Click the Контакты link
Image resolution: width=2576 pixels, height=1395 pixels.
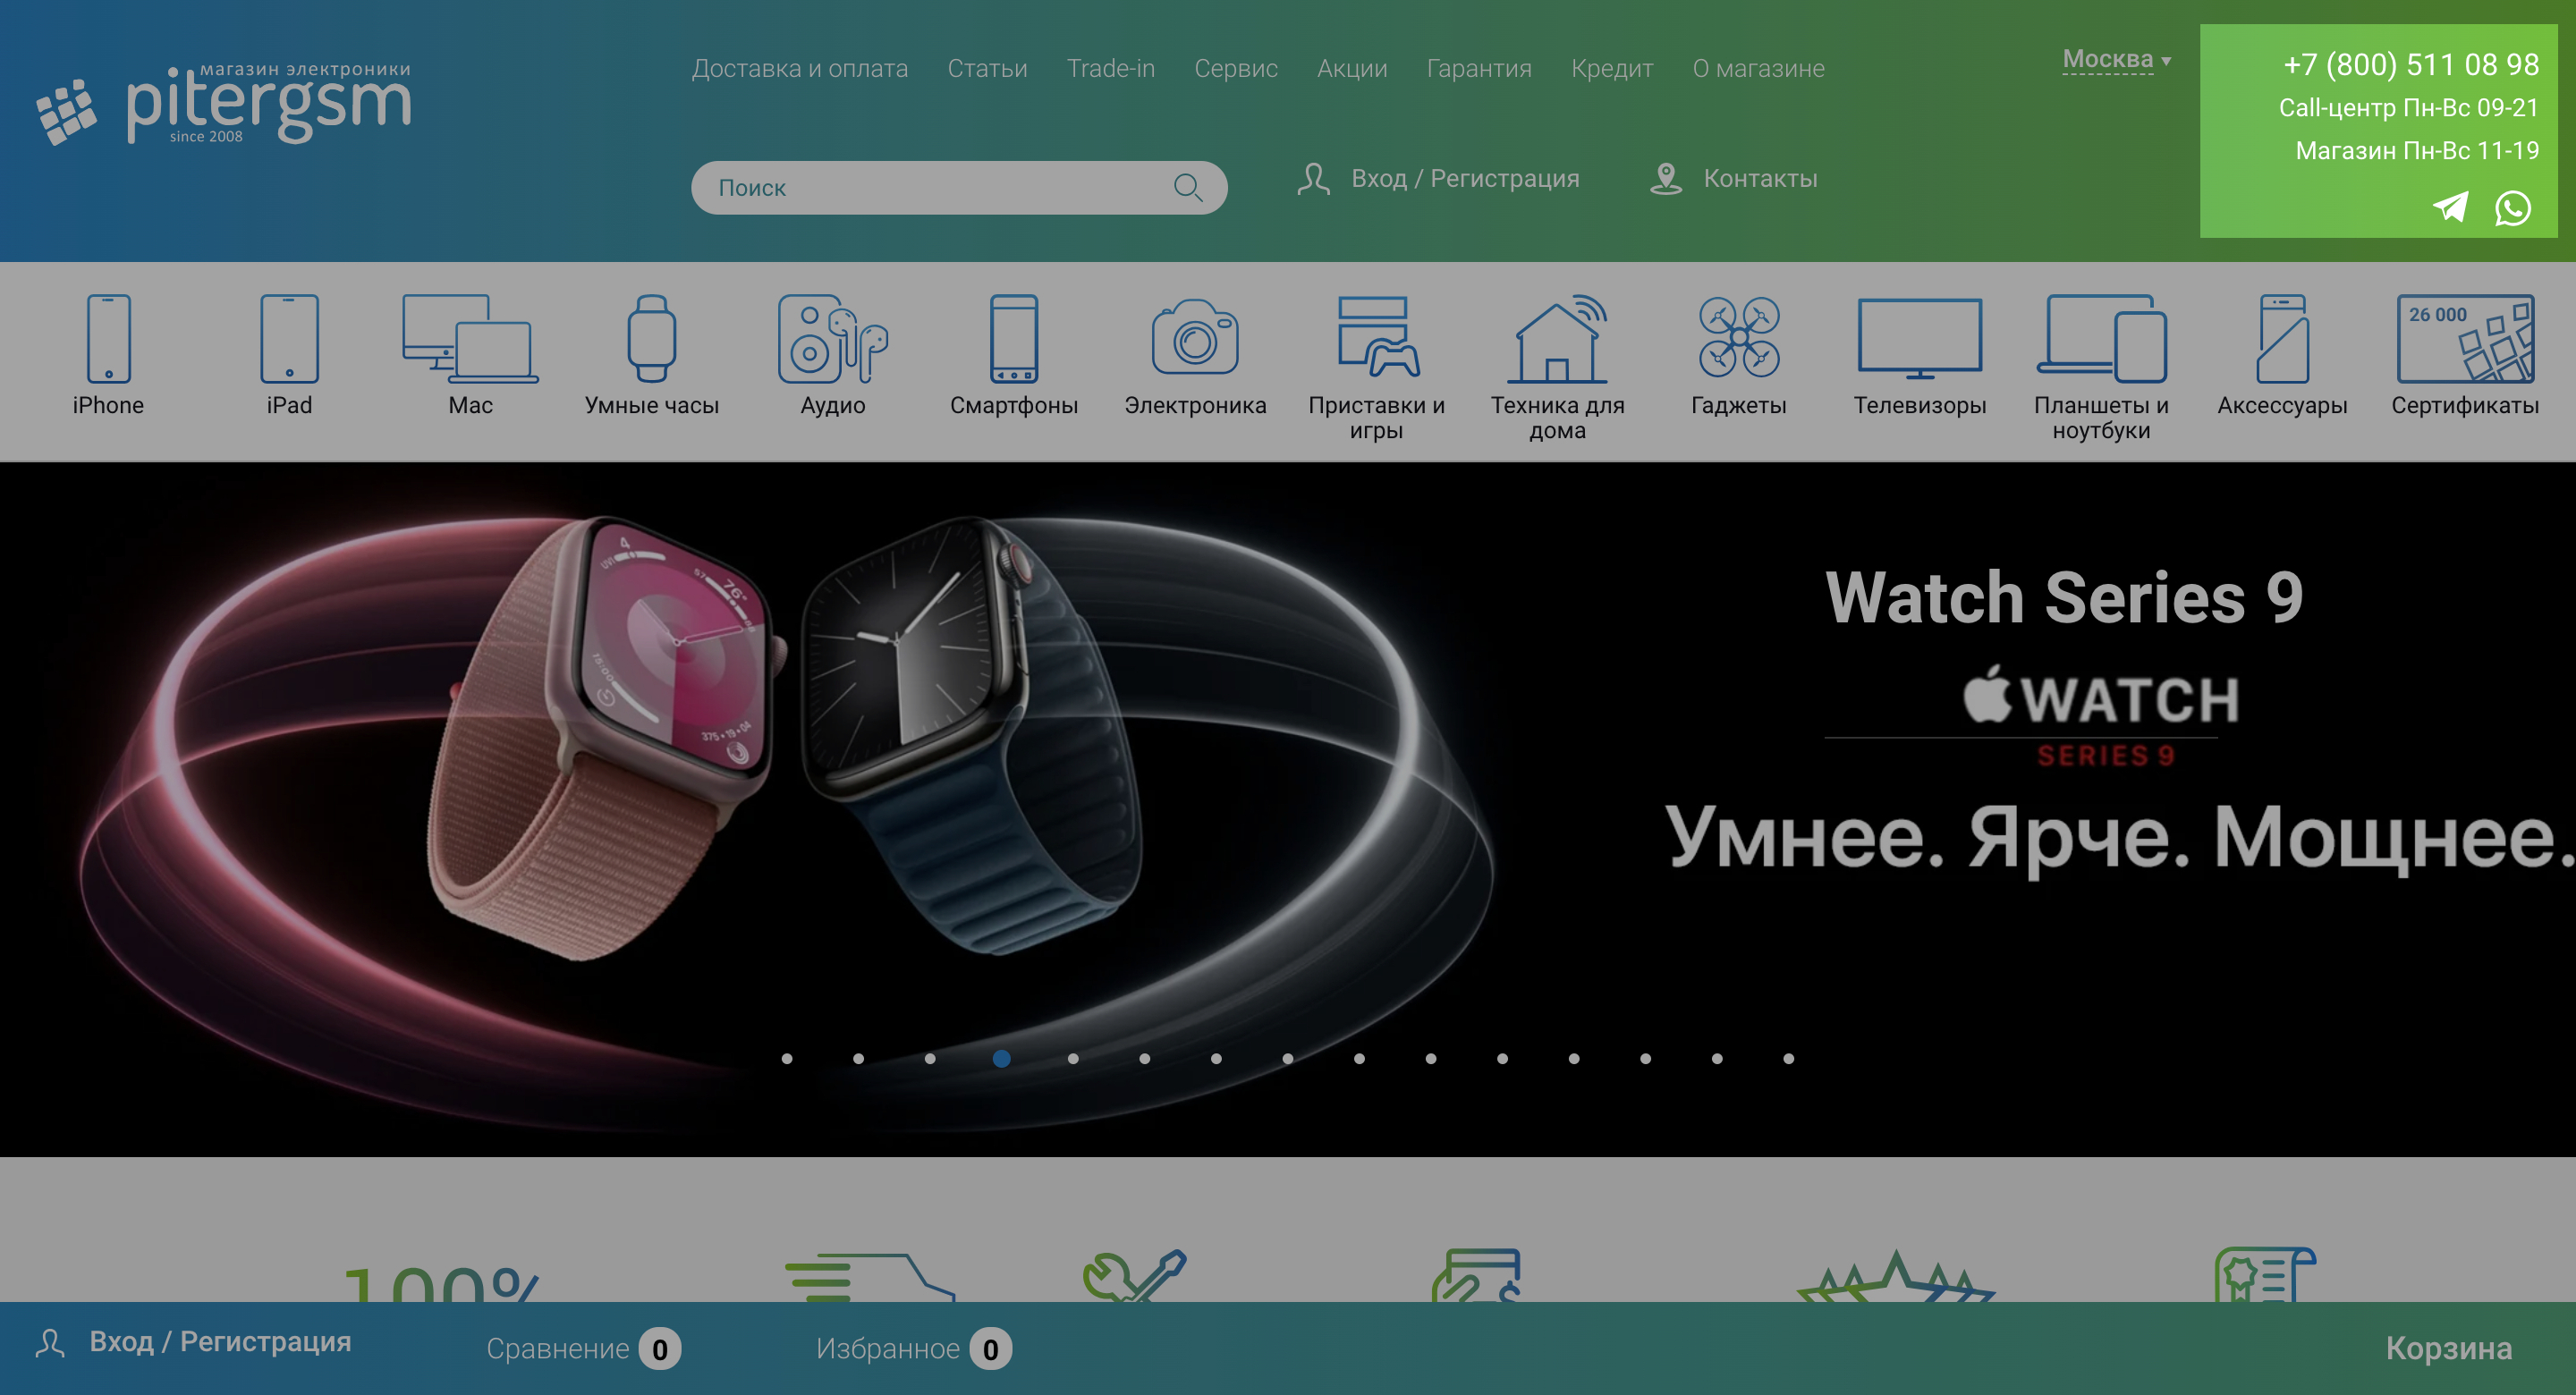[1760, 178]
